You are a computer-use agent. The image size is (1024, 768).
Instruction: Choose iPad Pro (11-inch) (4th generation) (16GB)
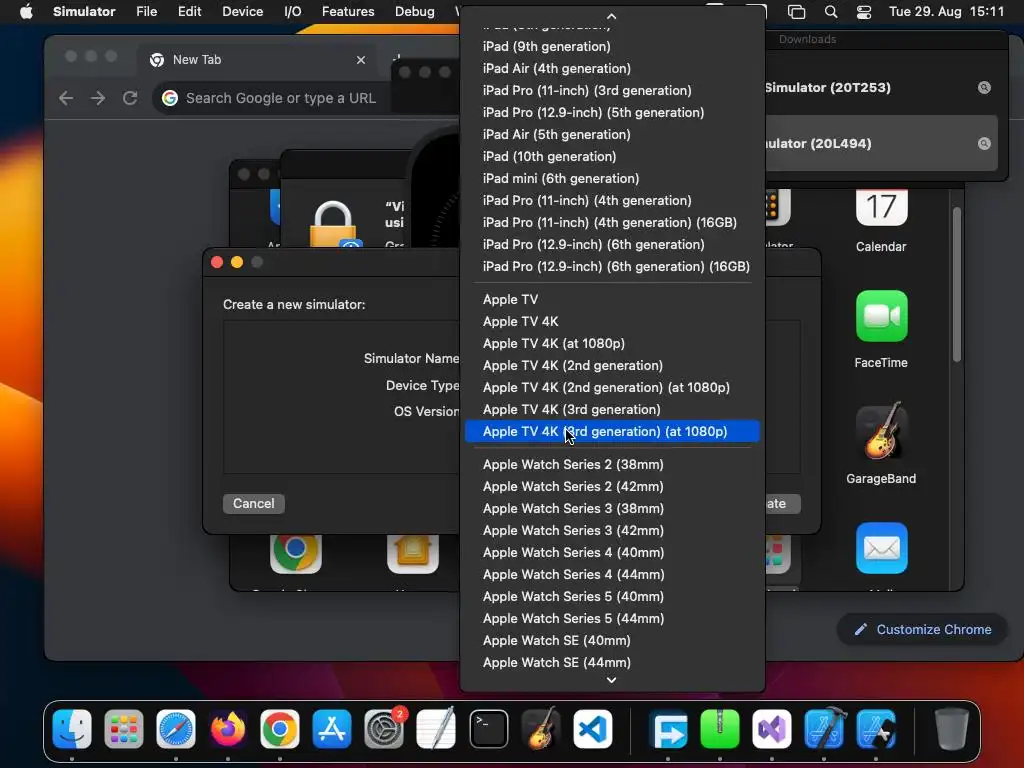coord(613,222)
